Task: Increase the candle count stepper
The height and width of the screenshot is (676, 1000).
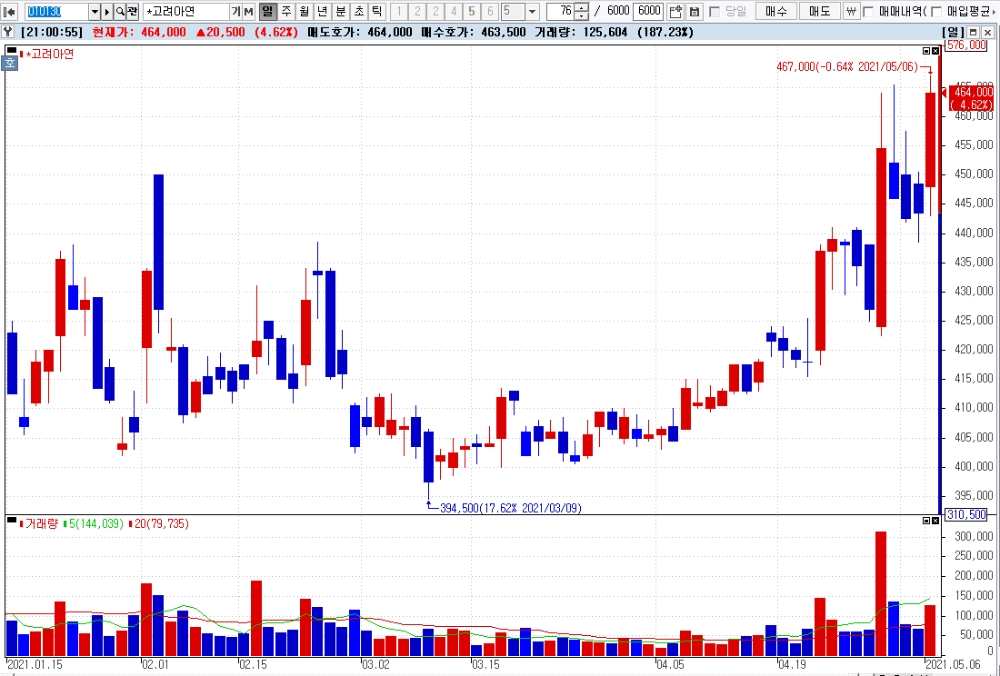Action: click(x=581, y=8)
